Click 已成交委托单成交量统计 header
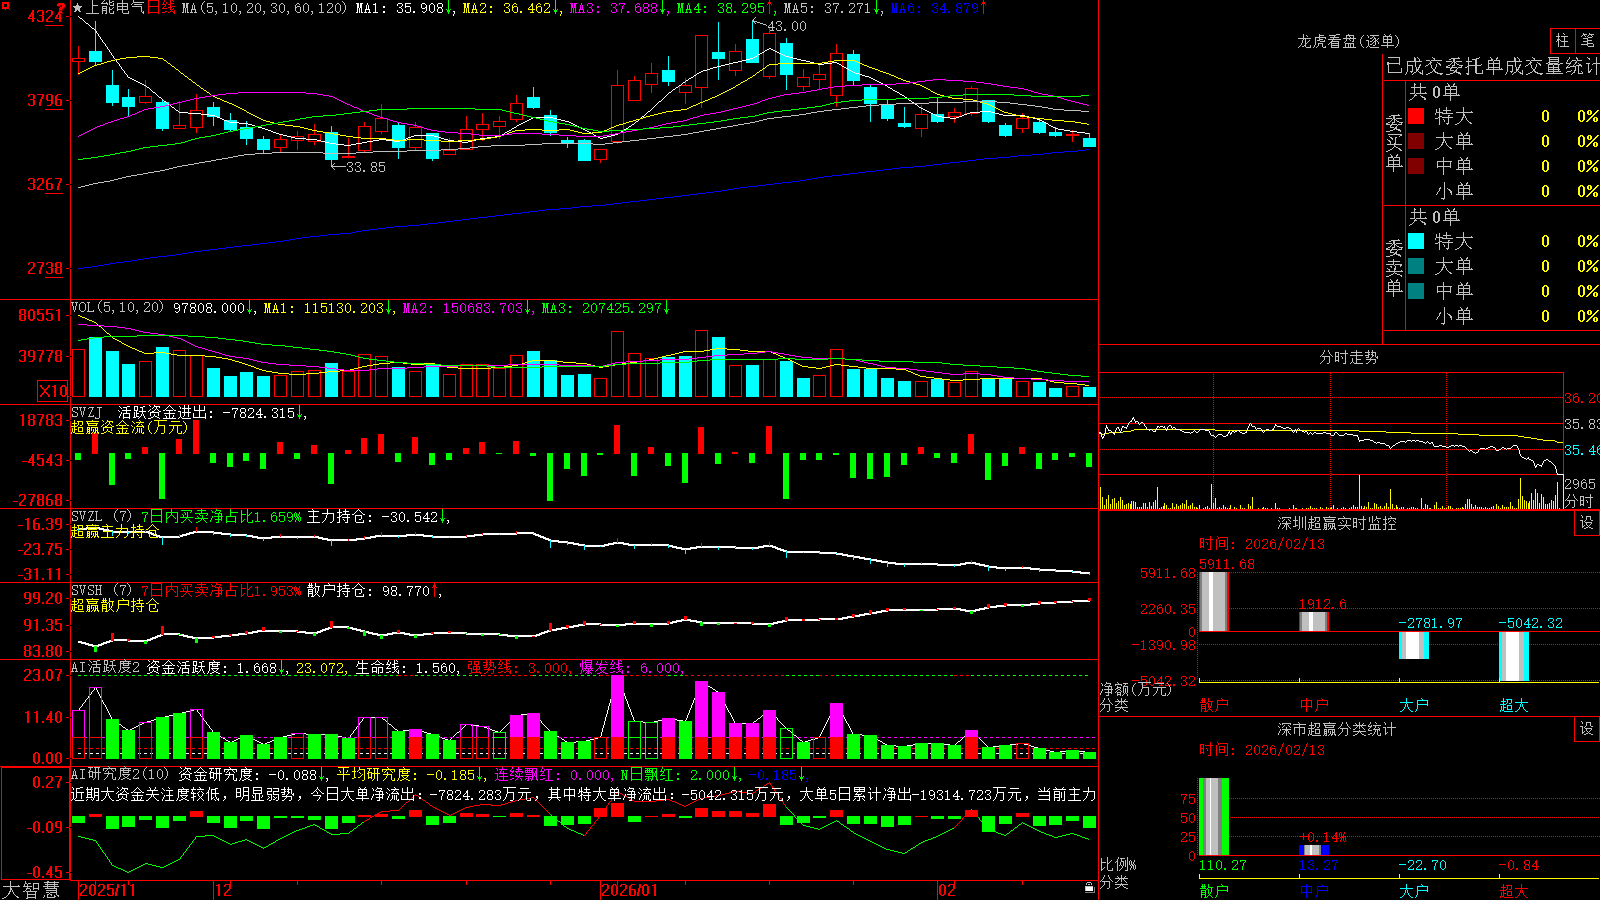Viewport: 1600px width, 900px height. point(1492,66)
